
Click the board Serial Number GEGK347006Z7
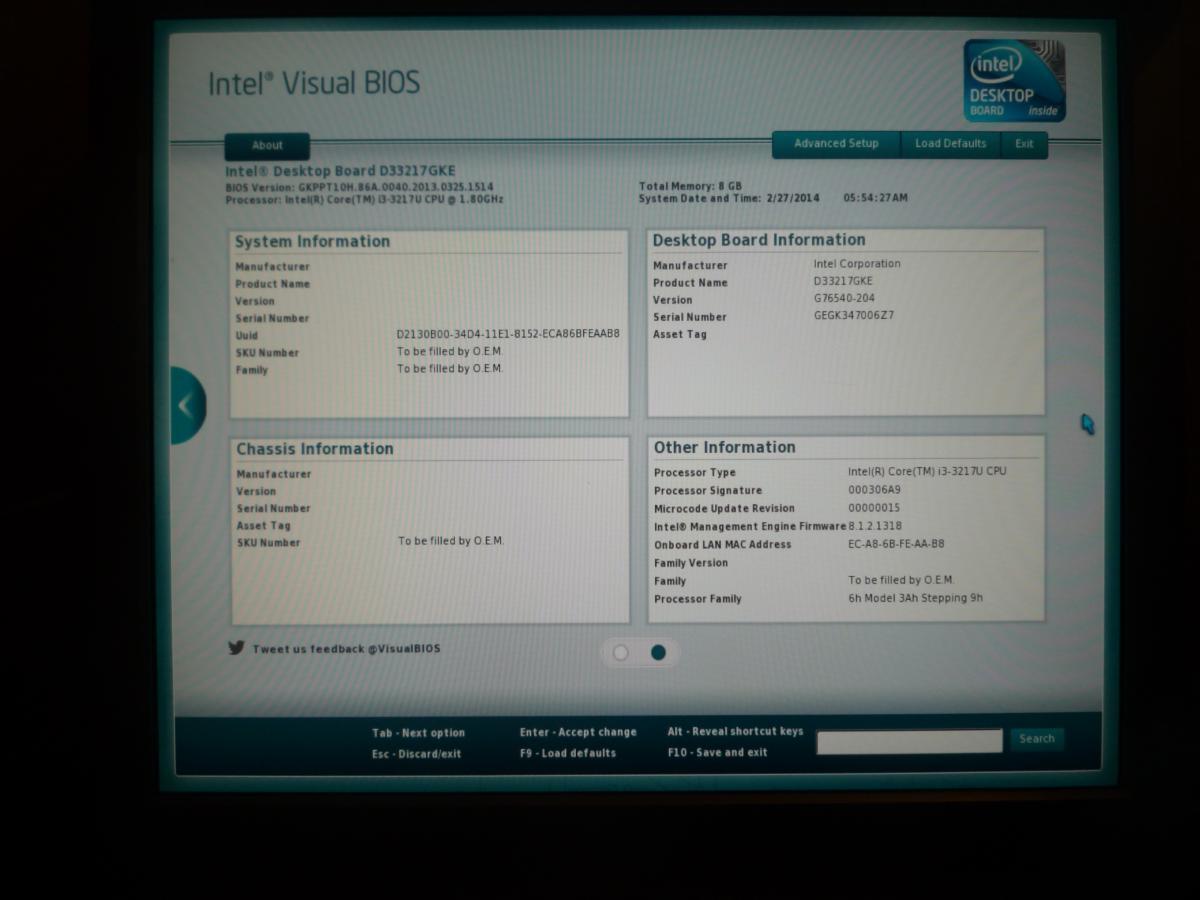tap(854, 316)
